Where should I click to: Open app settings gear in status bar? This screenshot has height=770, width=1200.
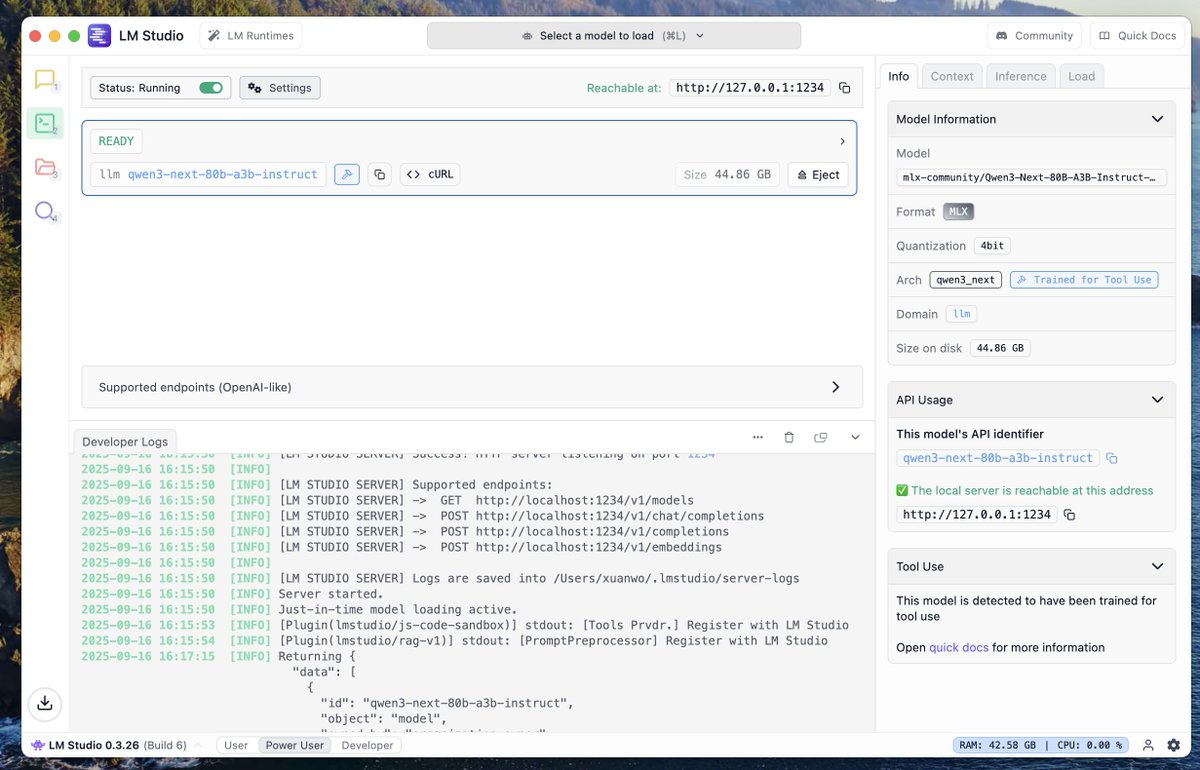coord(1174,745)
